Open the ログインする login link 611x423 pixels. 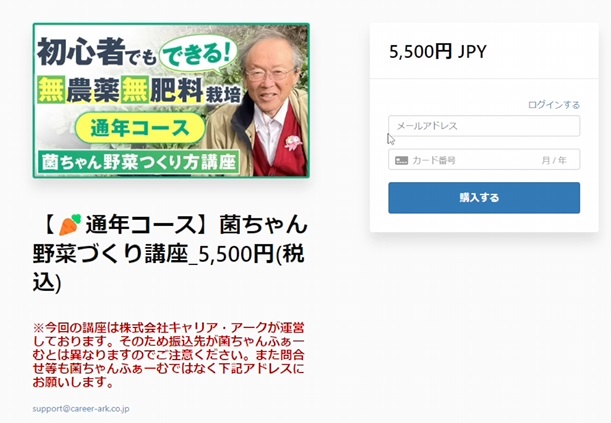(554, 105)
